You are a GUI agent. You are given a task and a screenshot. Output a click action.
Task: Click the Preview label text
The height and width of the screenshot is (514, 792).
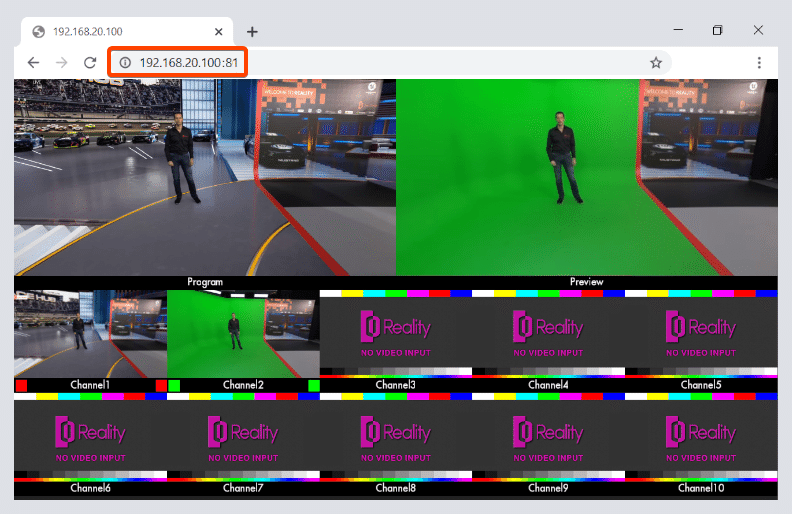point(586,282)
